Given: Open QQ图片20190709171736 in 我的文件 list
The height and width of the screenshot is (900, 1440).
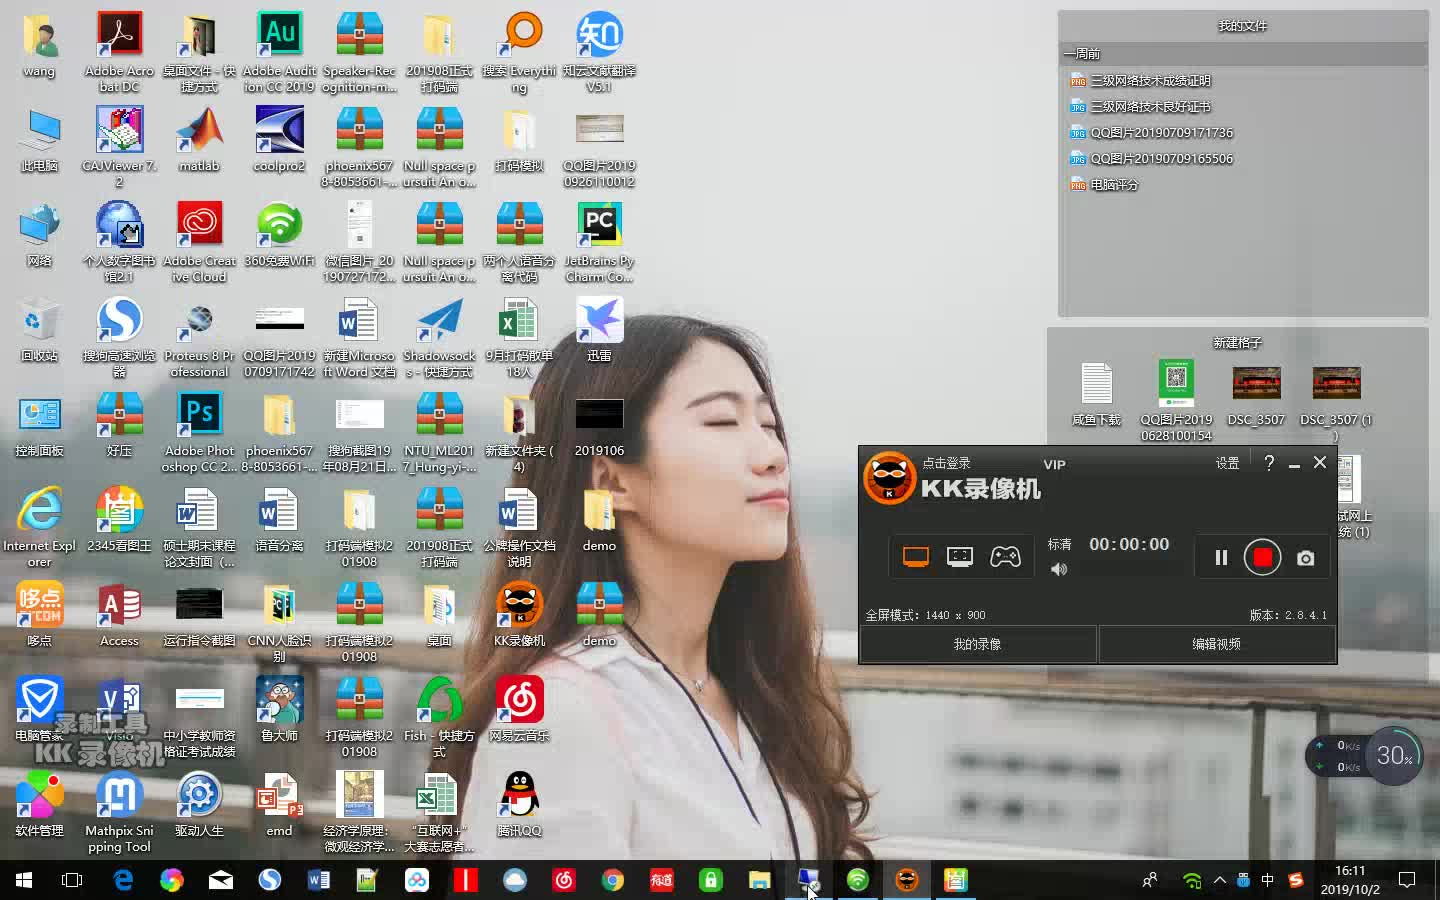Looking at the screenshot, I should (1151, 132).
